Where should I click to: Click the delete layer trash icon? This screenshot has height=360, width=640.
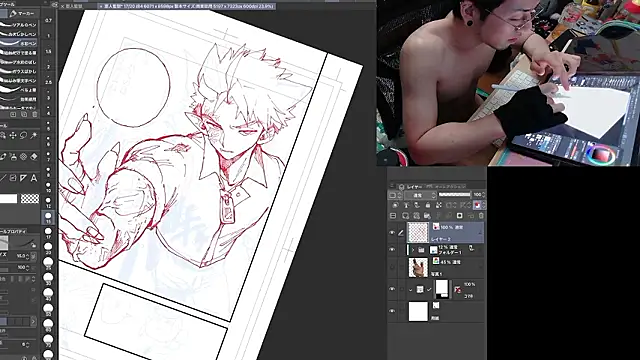tap(481, 216)
